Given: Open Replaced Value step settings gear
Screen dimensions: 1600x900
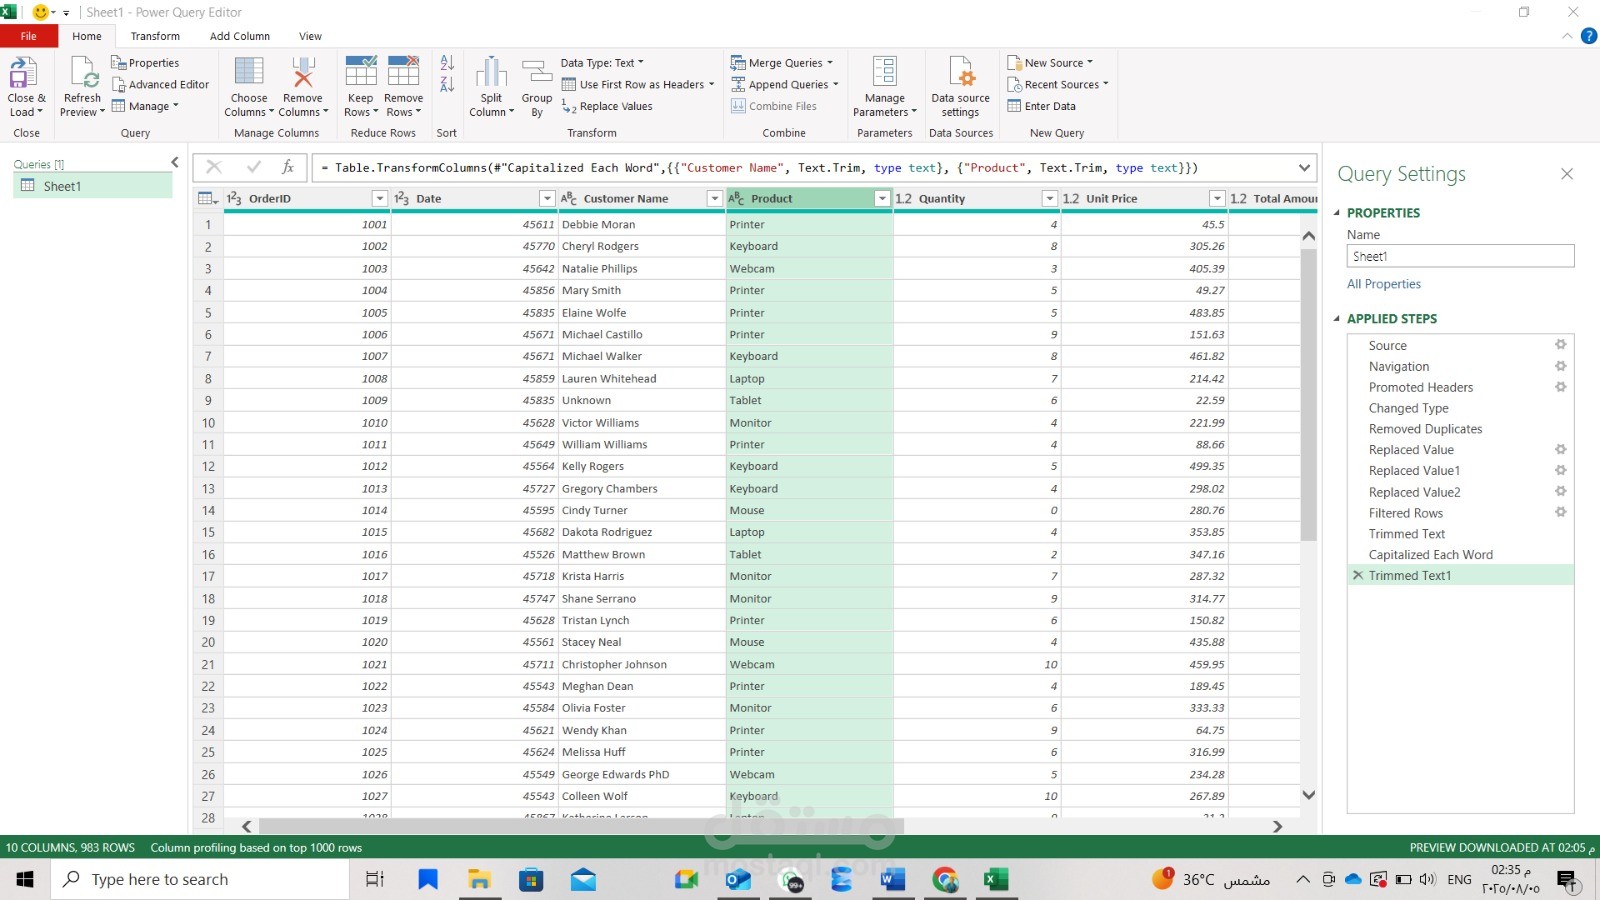Looking at the screenshot, I should pyautogui.click(x=1560, y=449).
